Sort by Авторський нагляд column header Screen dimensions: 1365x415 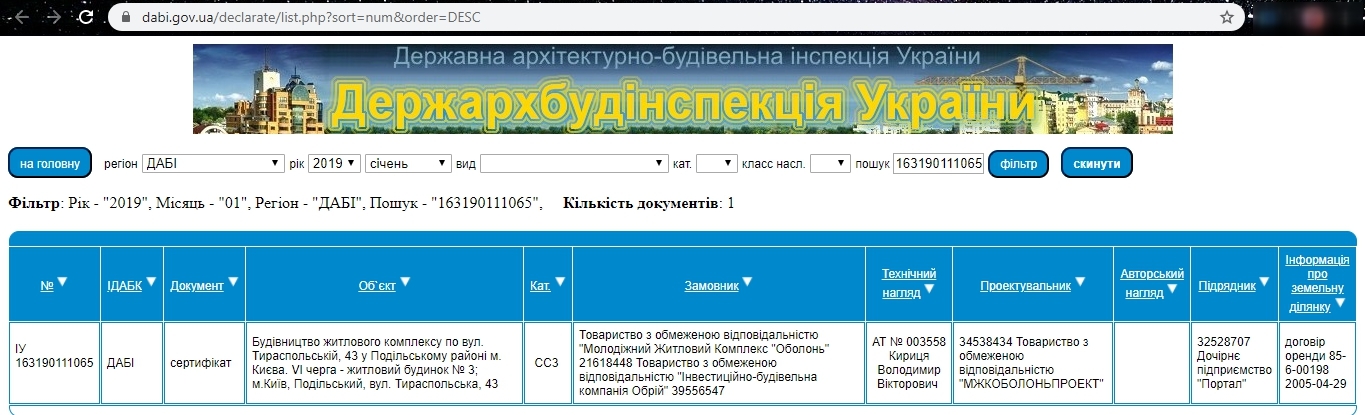coord(1152,282)
